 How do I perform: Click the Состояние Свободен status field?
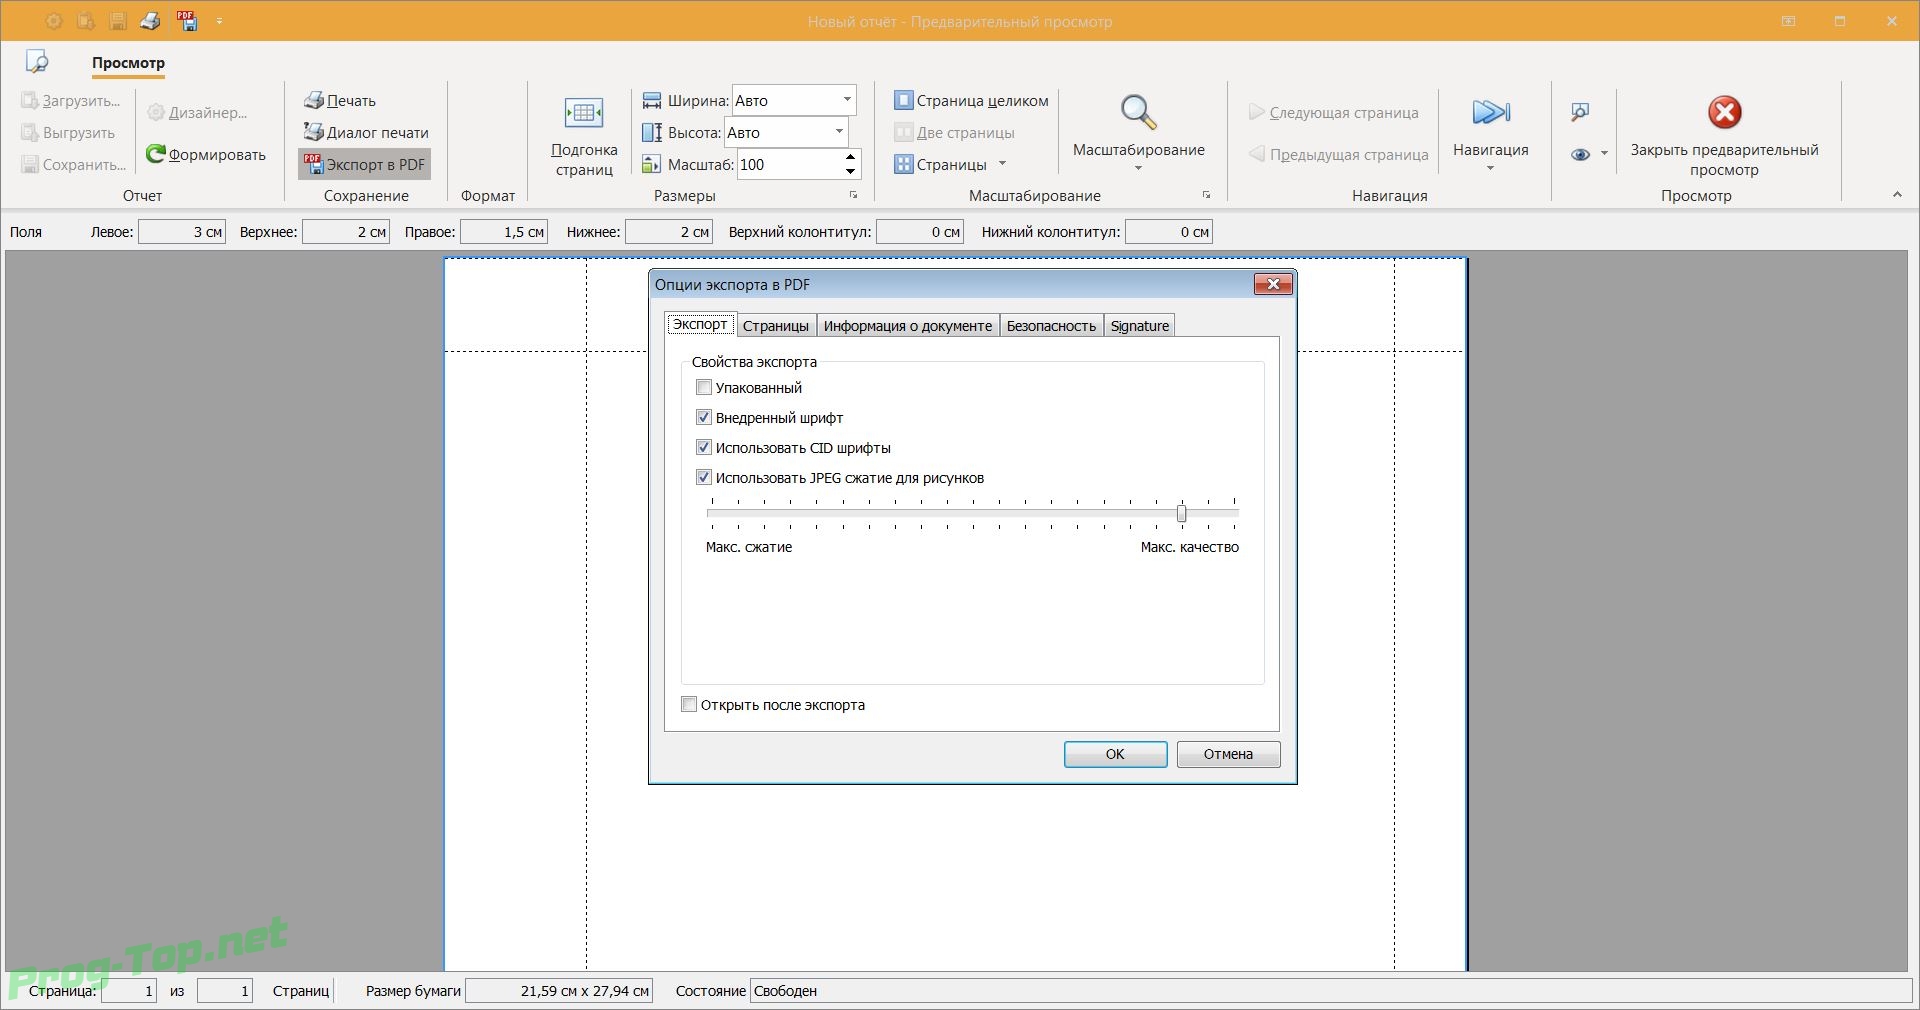[x=1330, y=991]
